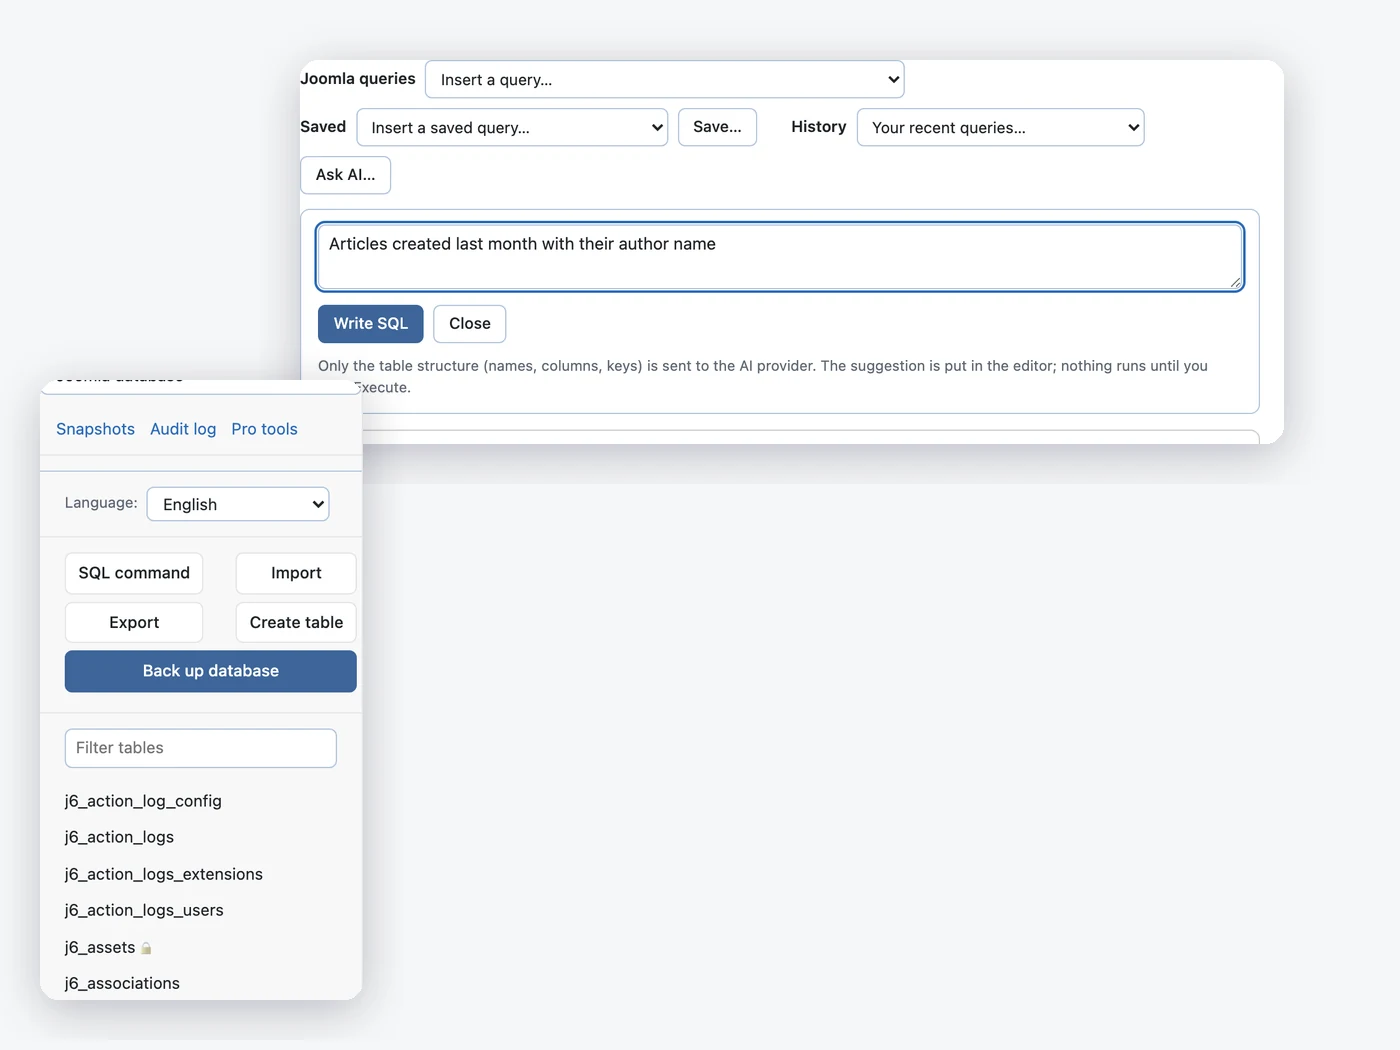Click the Create table button

tap(296, 622)
